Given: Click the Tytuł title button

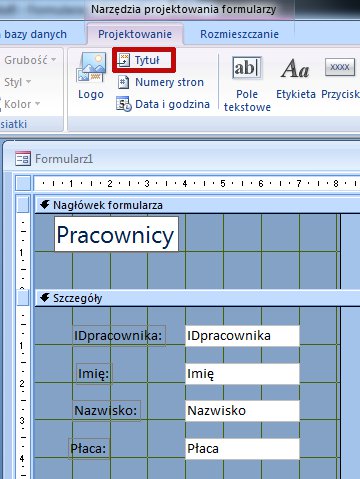Looking at the screenshot, I should pyautogui.click(x=144, y=60).
